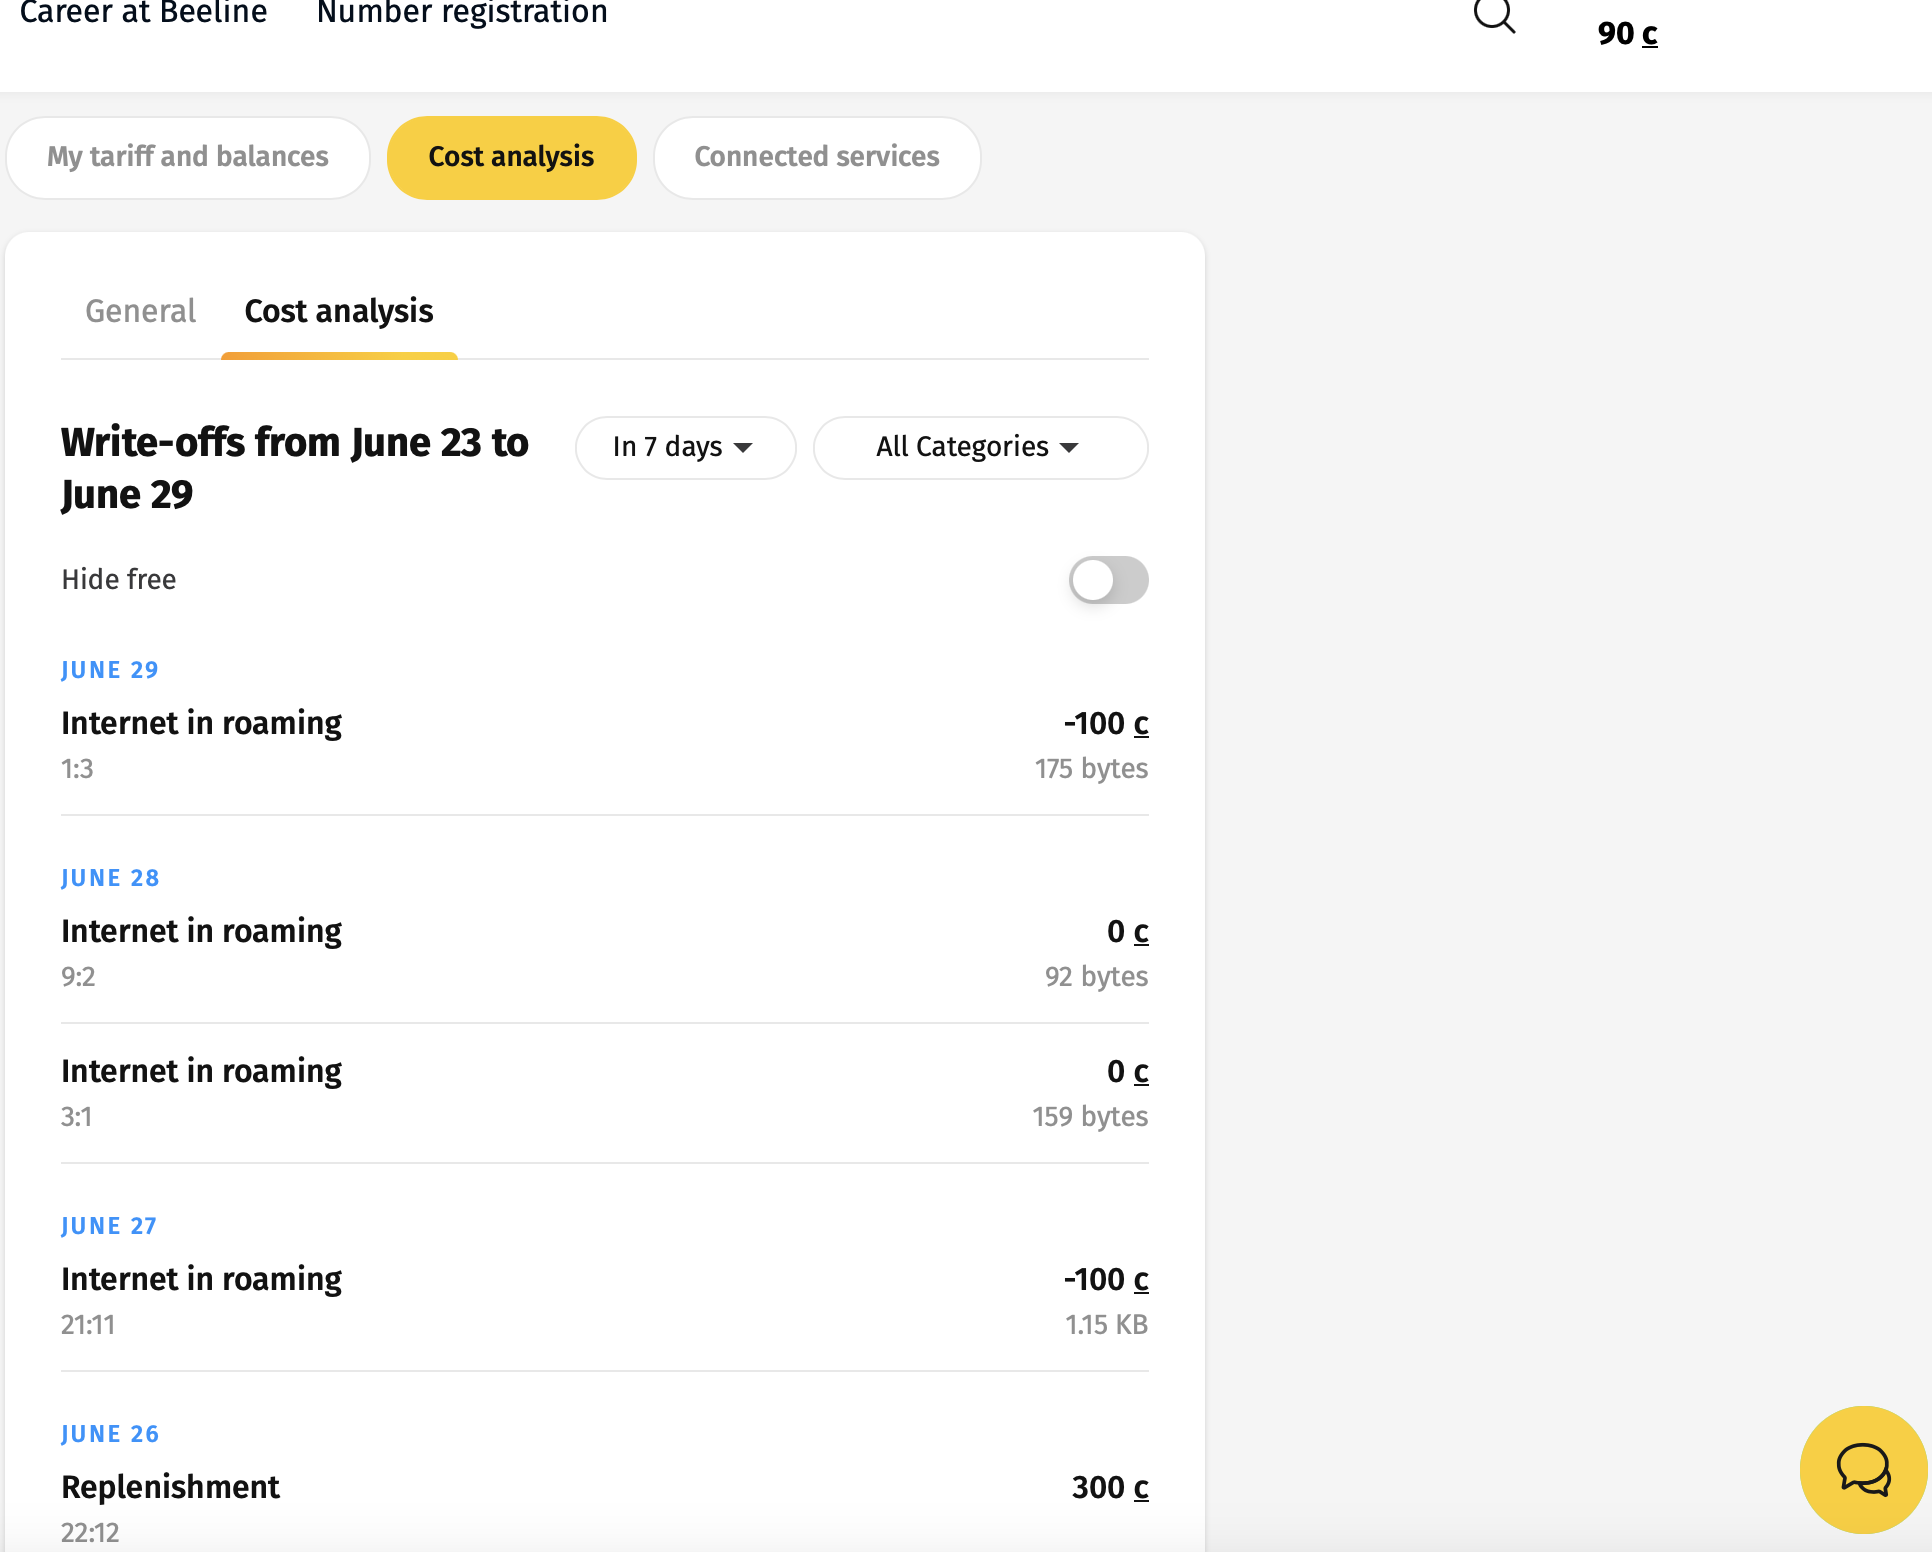Open June 29 Internet in roaming entry
Image resolution: width=1932 pixels, height=1552 pixels.
coord(604,744)
